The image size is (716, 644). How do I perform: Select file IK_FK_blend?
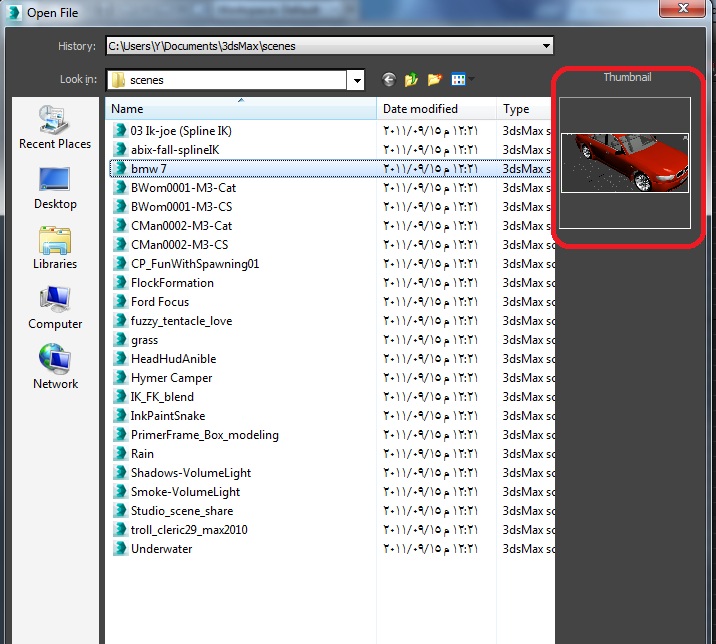point(162,397)
